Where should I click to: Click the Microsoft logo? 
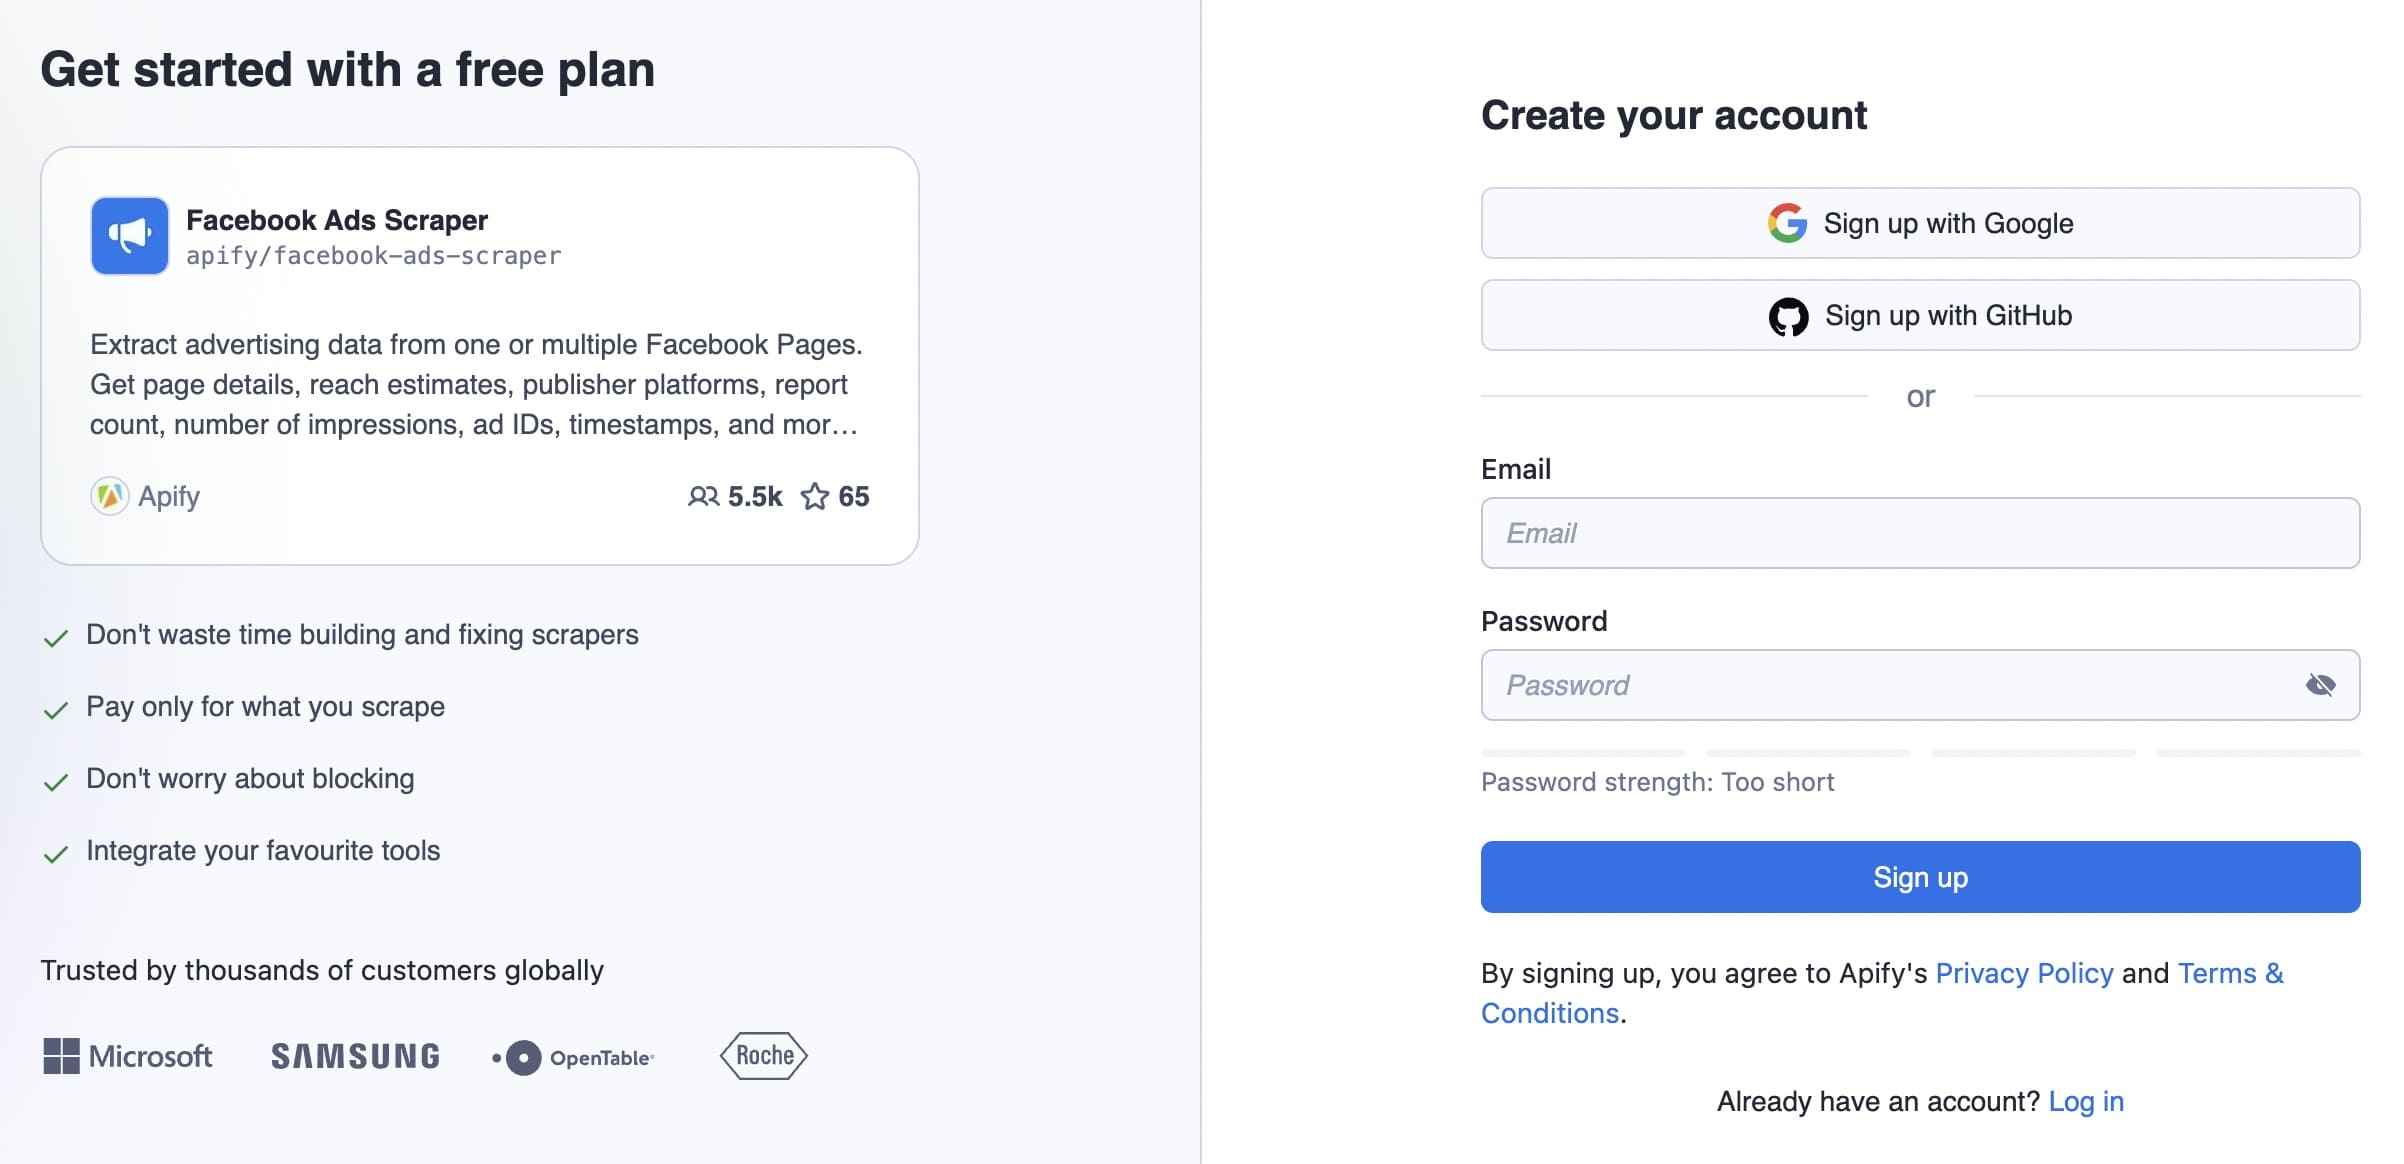[128, 1056]
